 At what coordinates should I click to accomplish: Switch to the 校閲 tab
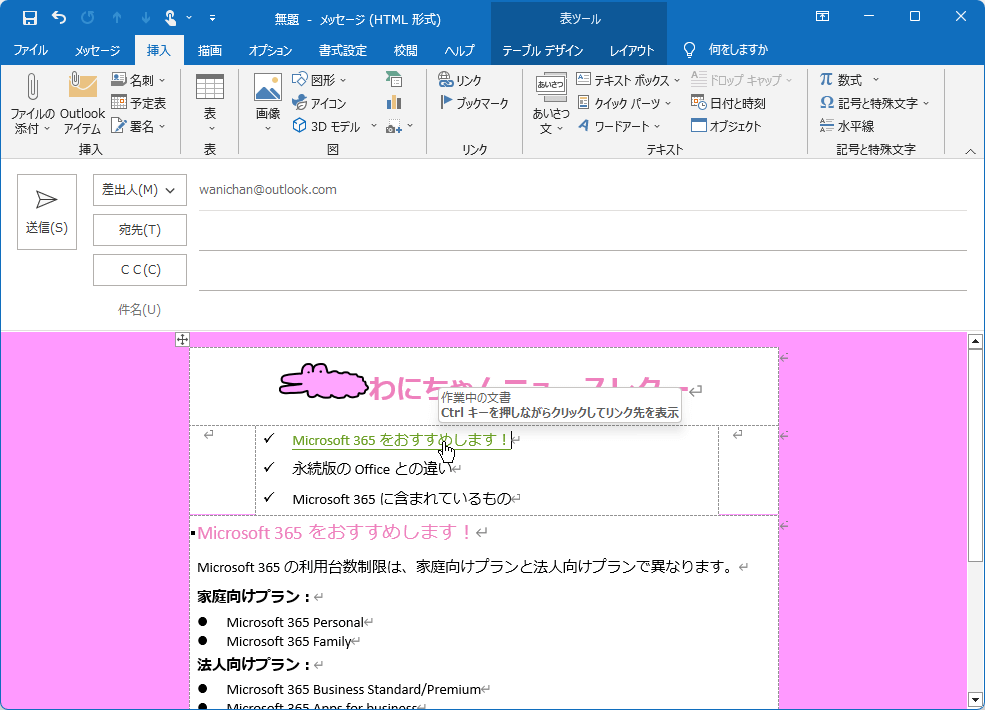tap(405, 50)
